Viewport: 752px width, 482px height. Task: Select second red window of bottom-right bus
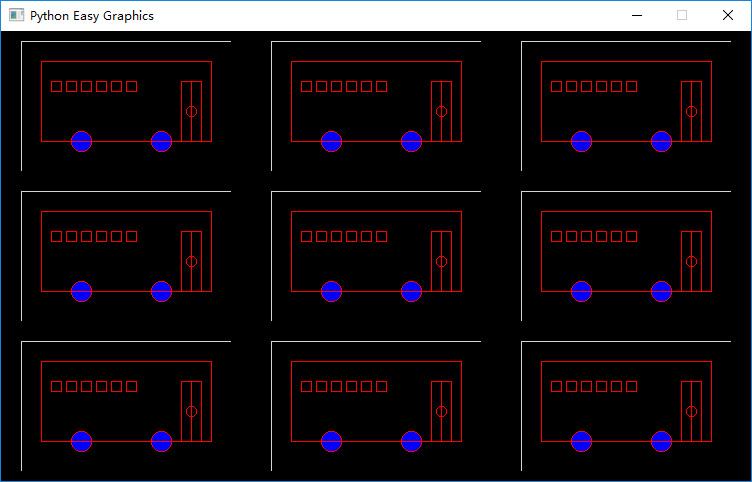coord(572,386)
